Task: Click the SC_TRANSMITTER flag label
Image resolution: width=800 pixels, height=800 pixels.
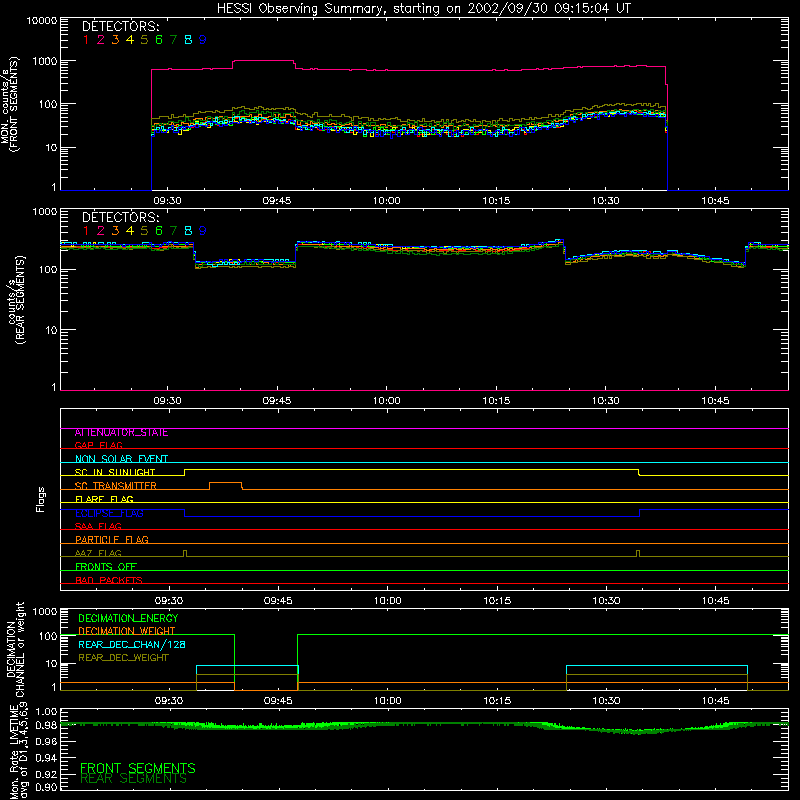Action: coord(115,485)
